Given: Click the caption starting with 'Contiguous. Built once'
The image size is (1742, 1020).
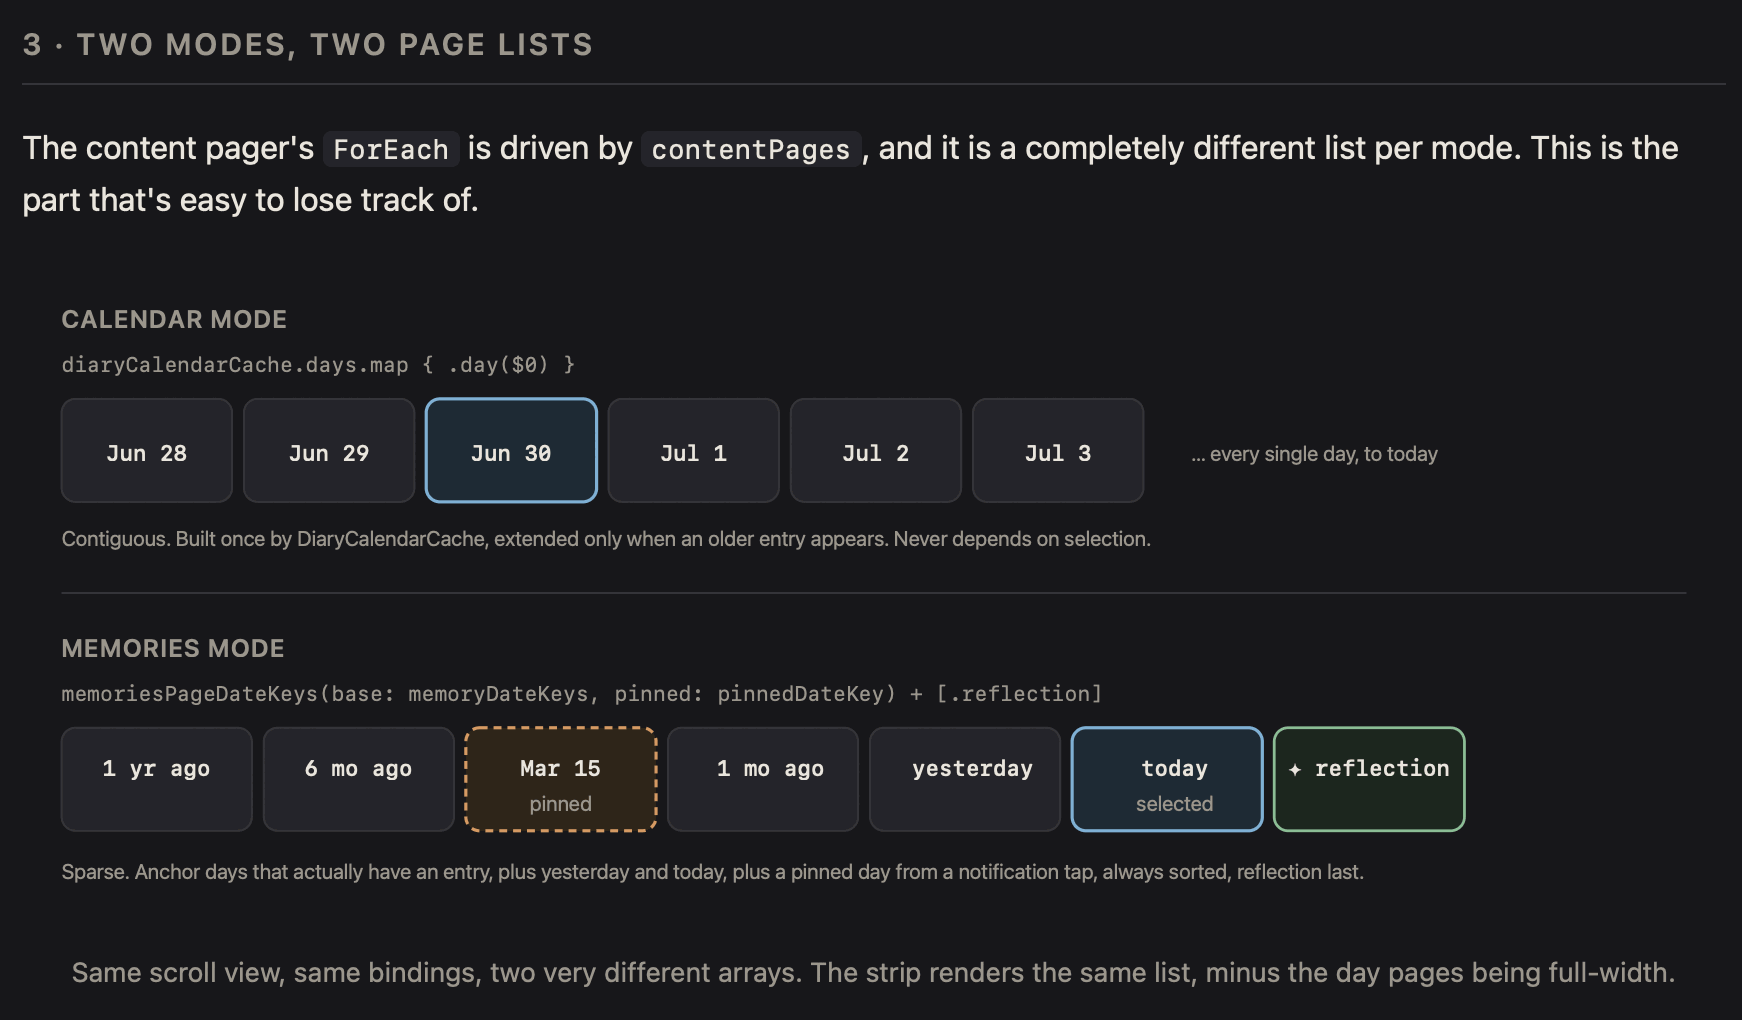Looking at the screenshot, I should pyautogui.click(x=606, y=539).
